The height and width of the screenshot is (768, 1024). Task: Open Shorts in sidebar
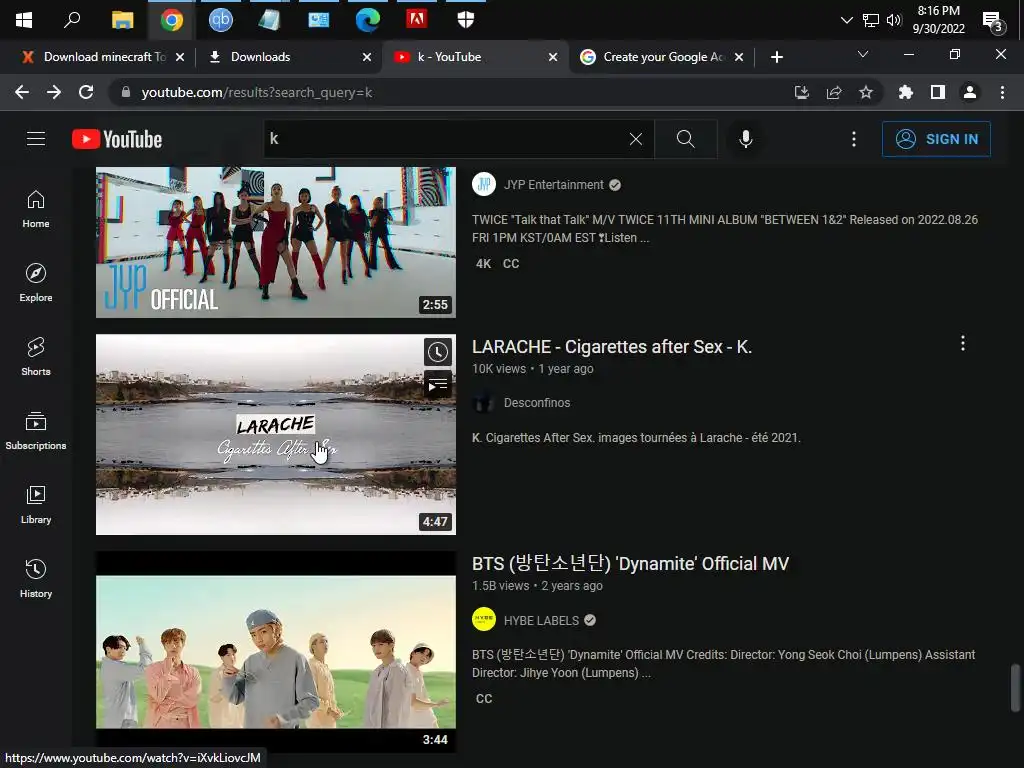point(36,357)
